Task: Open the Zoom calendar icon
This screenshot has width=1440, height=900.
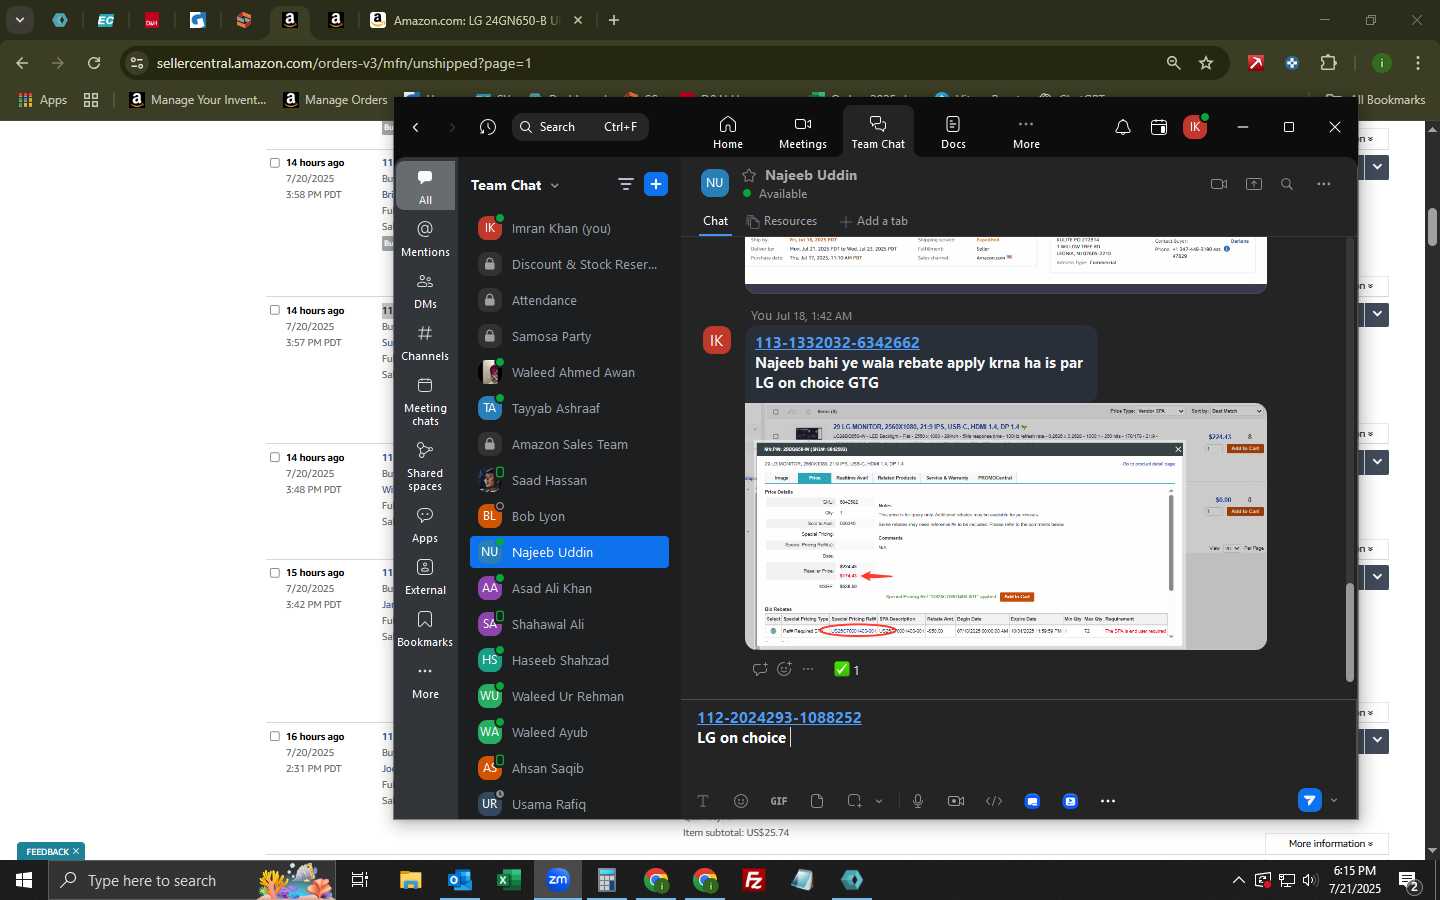Action: [1158, 127]
